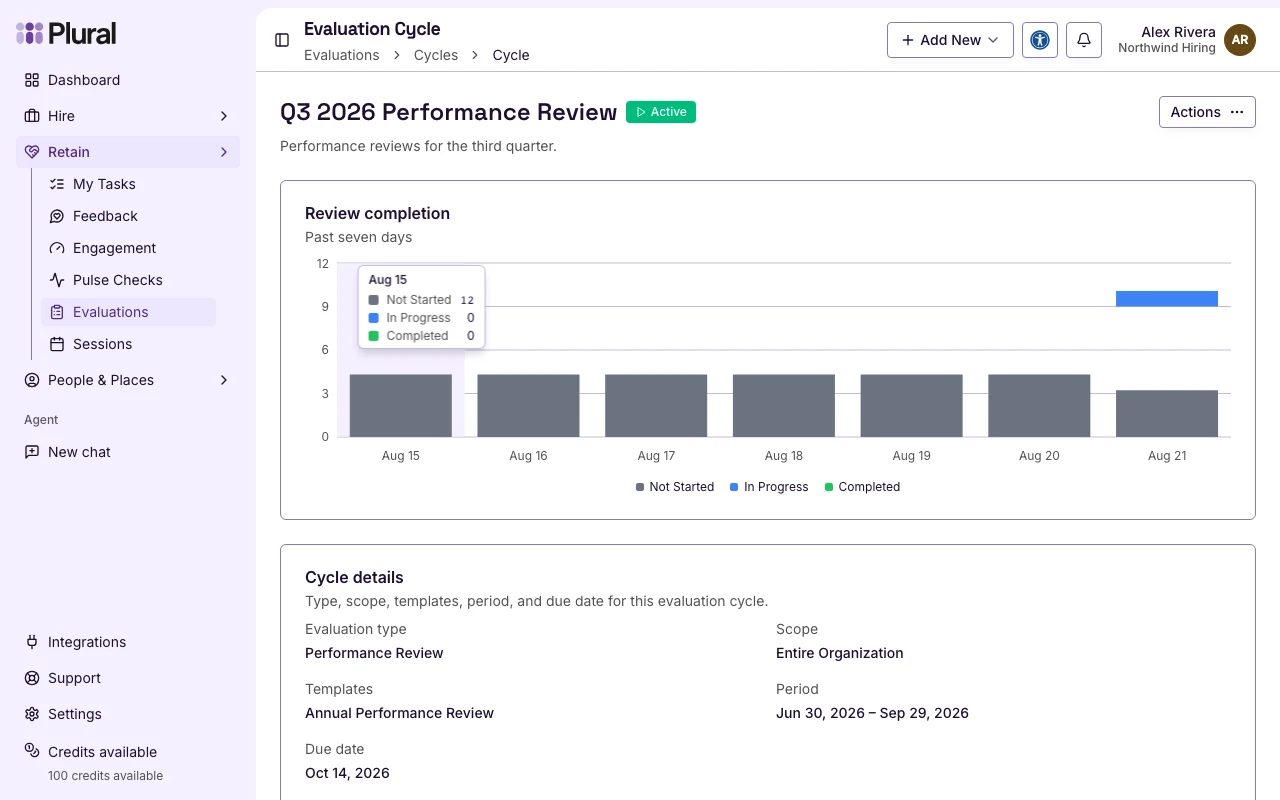Open the Actions menu button
Image resolution: width=1280 pixels, height=800 pixels.
click(1207, 112)
